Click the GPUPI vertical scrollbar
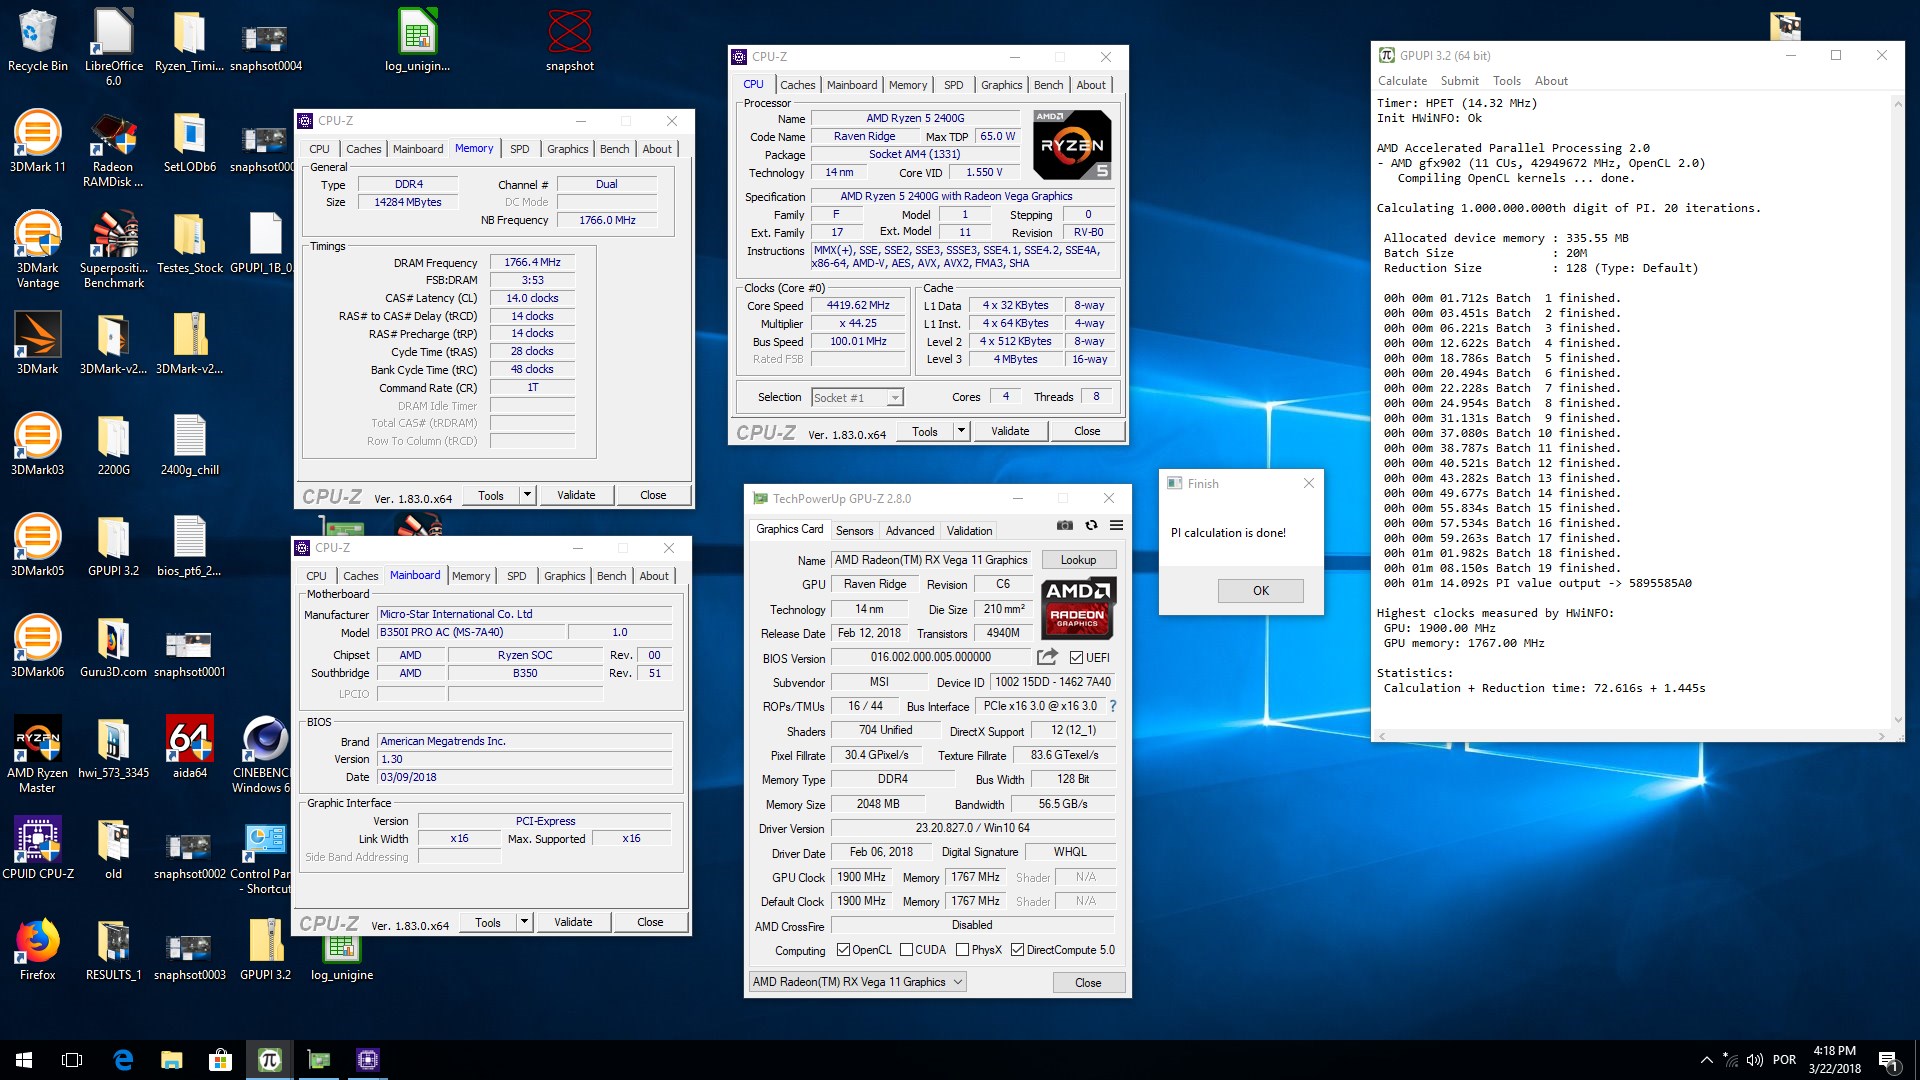The image size is (1920, 1080). [1897, 411]
